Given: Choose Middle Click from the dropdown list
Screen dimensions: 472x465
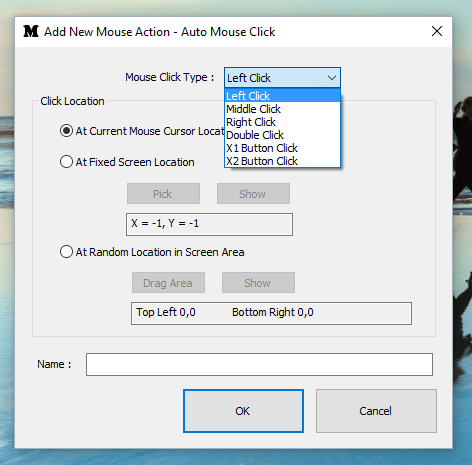Looking at the screenshot, I should [282, 109].
